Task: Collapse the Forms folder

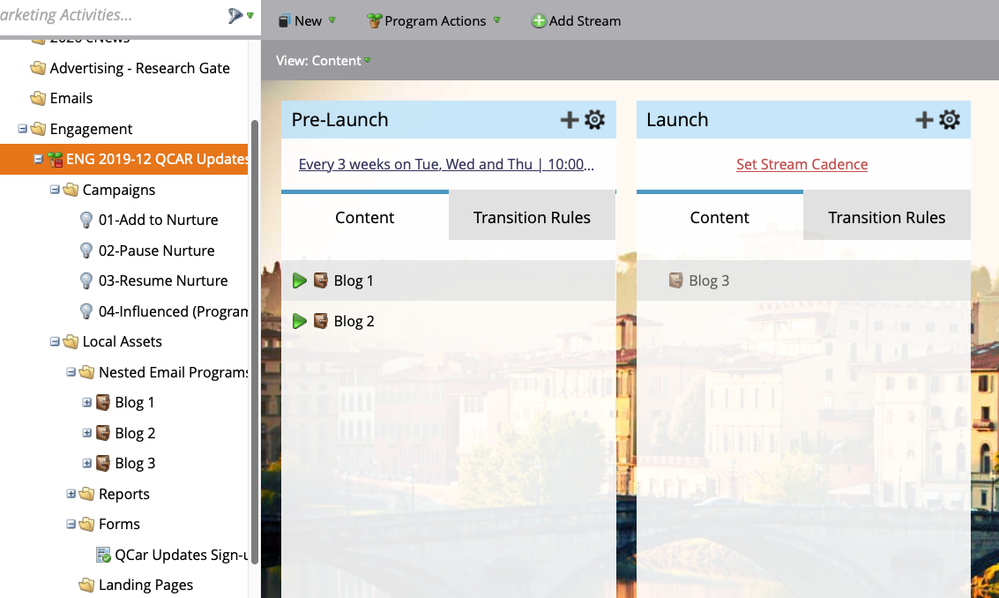Action: pos(71,524)
